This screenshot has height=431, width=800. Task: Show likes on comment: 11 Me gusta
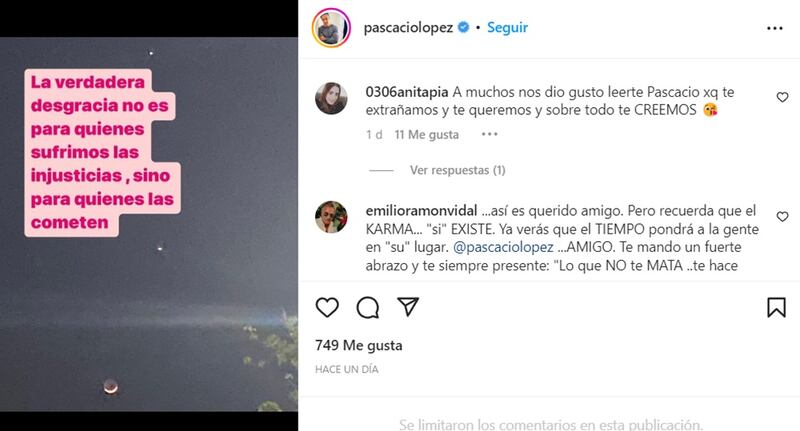[x=427, y=135]
